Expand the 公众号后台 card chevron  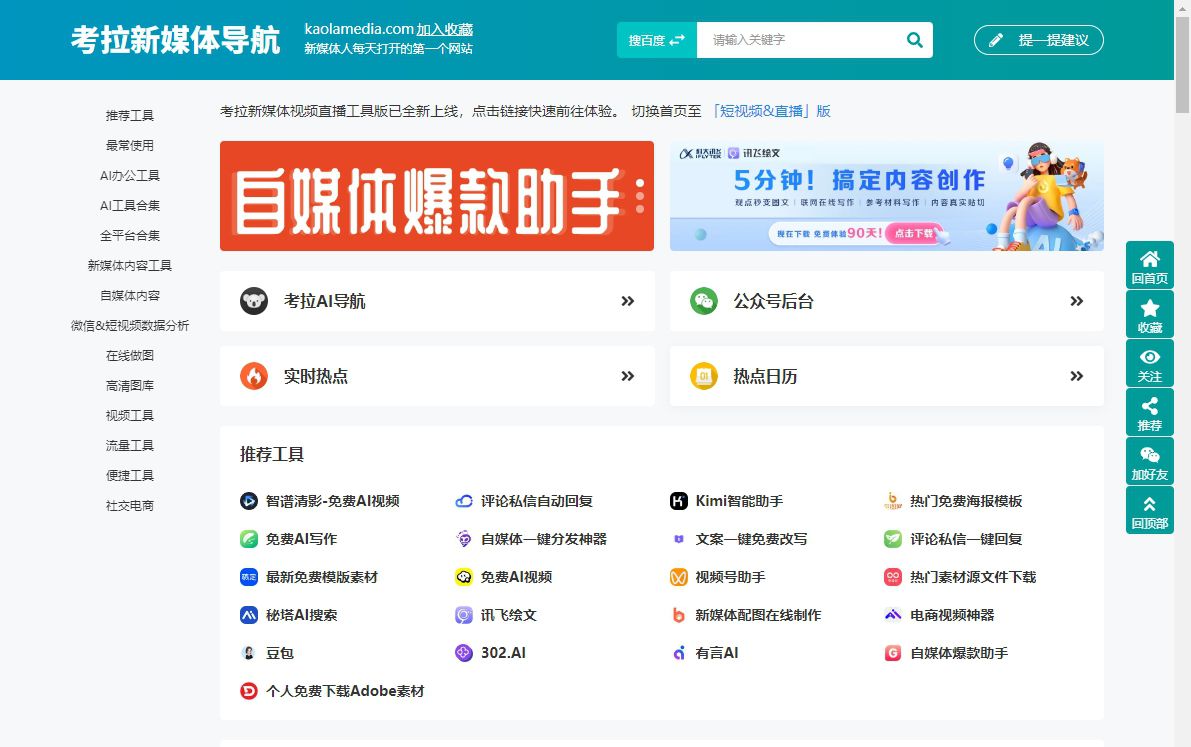[1076, 301]
